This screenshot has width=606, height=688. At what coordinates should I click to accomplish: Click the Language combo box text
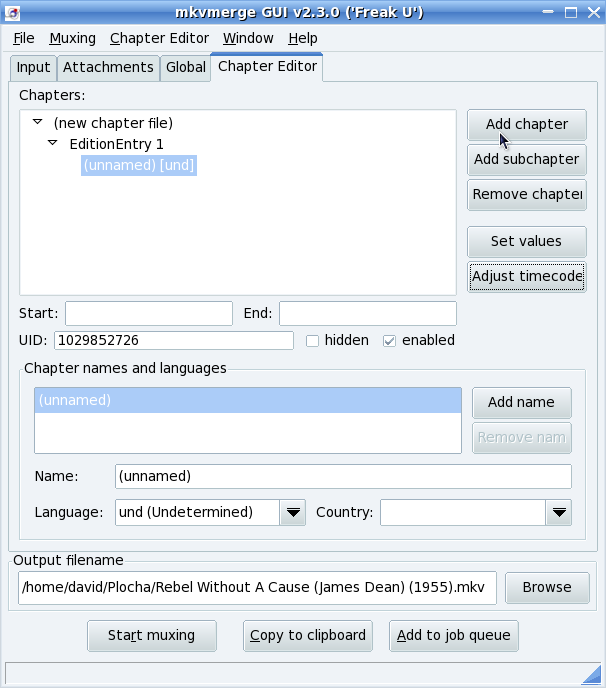click(x=197, y=512)
